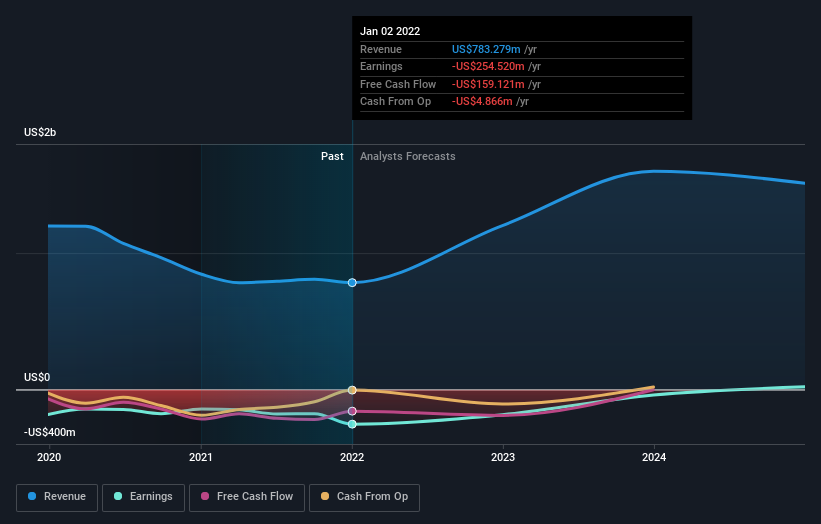Click the earnings value -US$254.520m in tooltip
Screen dimensions: 821x524
pyautogui.click(x=488, y=66)
